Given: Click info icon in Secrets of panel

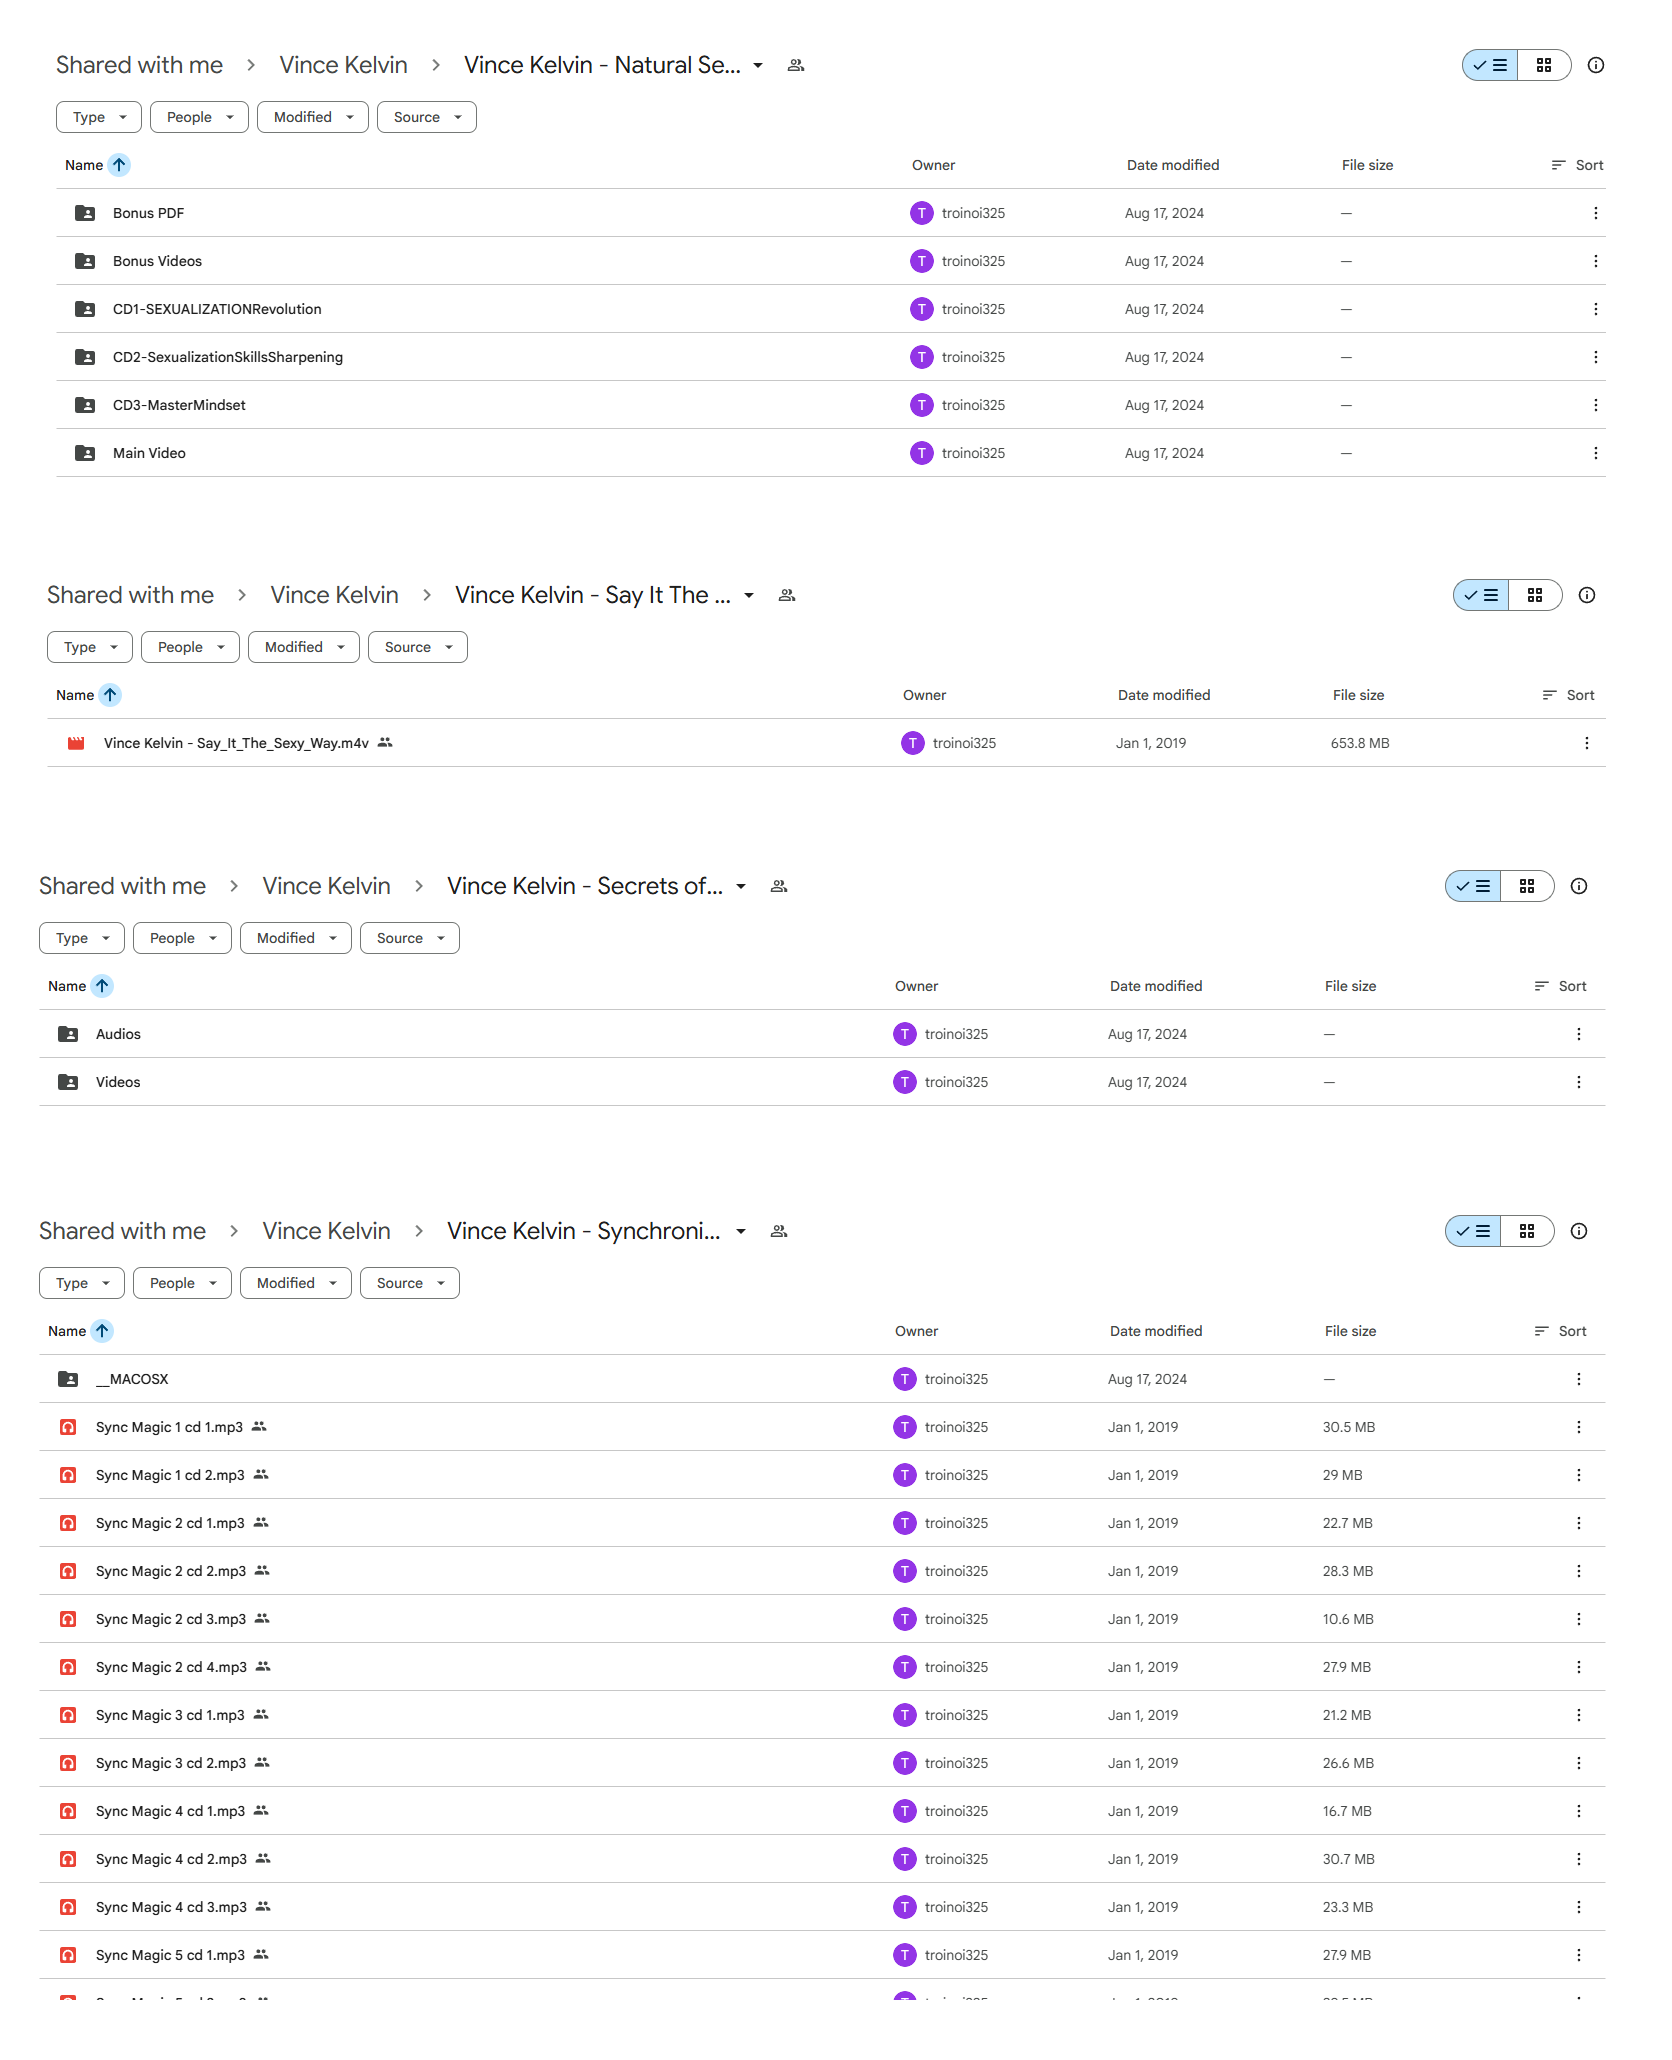Looking at the screenshot, I should tap(1579, 886).
